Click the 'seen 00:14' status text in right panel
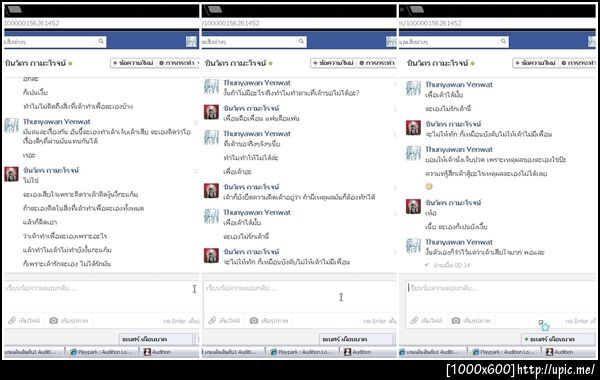 pyautogui.click(x=452, y=265)
